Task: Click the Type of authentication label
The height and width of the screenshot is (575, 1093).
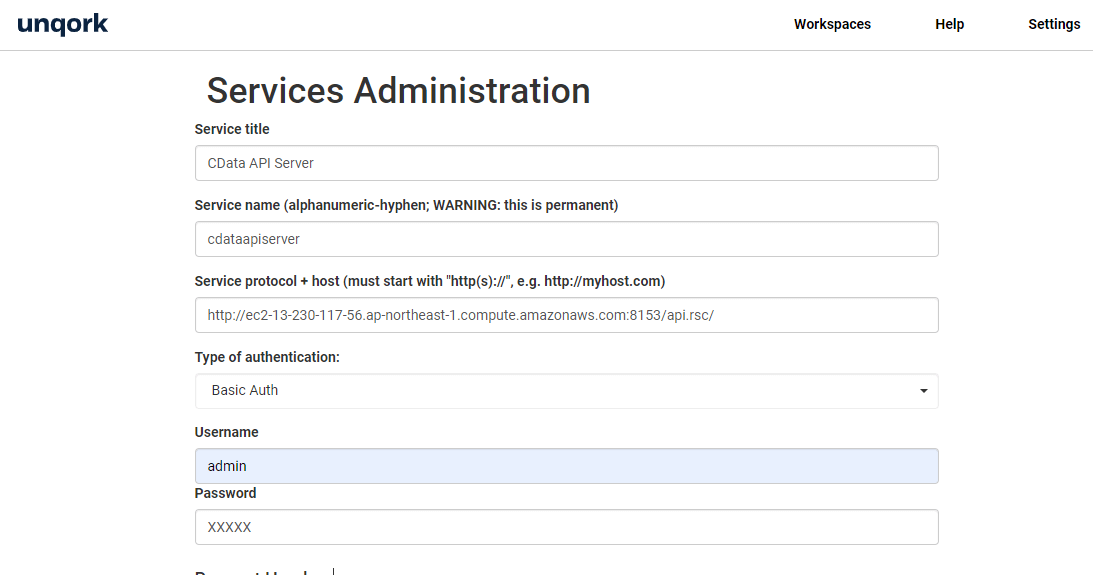Action: 267,357
